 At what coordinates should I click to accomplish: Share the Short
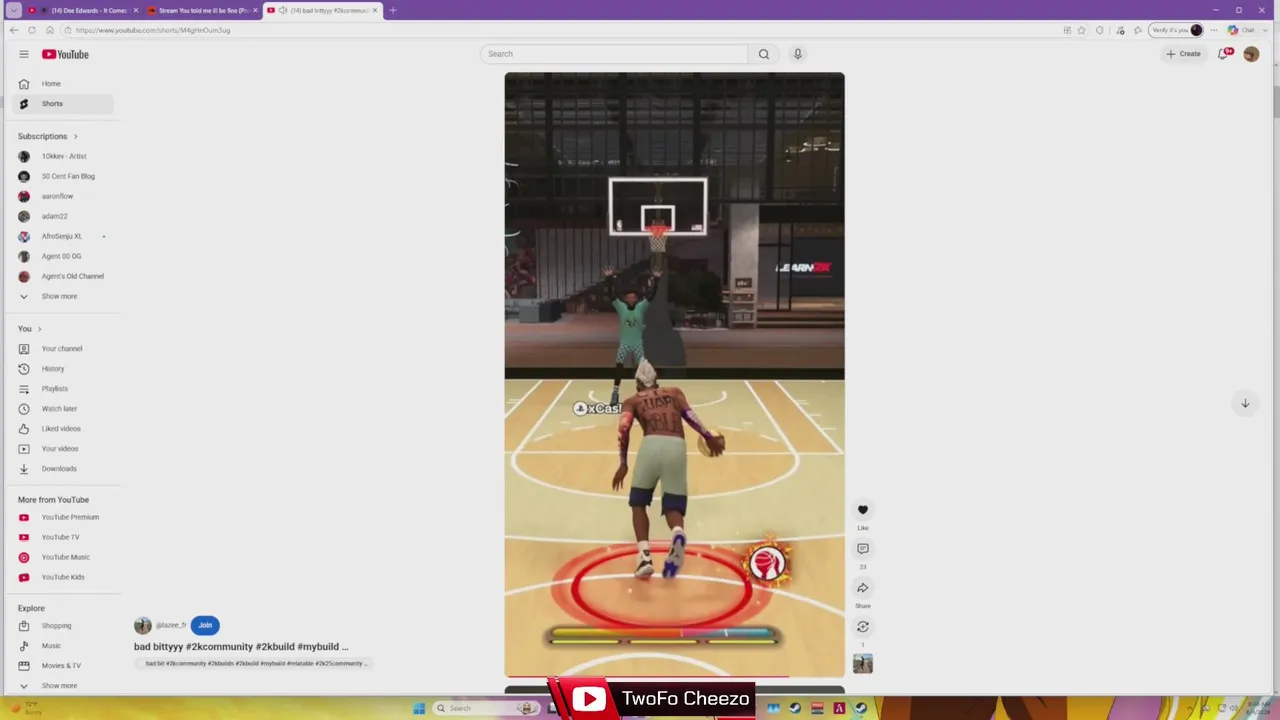(x=863, y=588)
